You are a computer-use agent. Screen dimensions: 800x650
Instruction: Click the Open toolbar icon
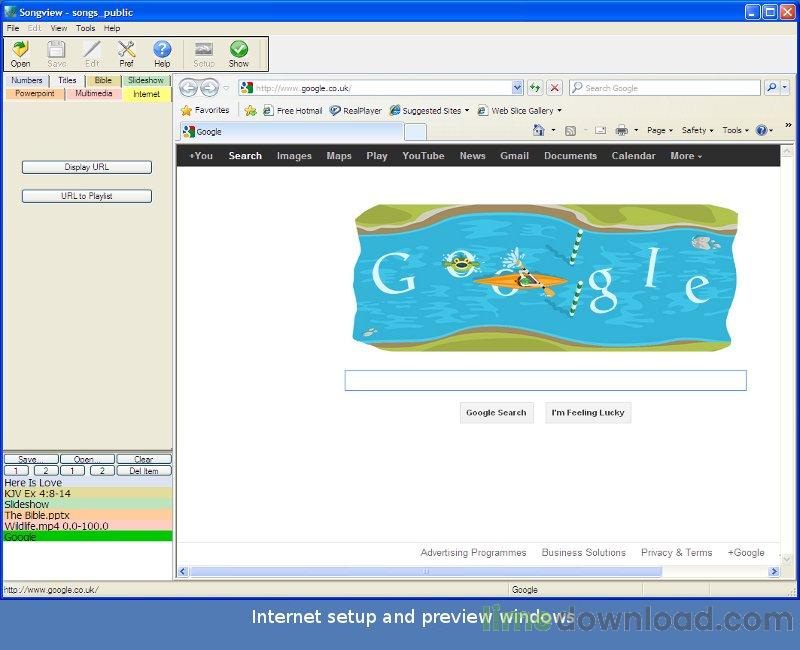[20, 54]
